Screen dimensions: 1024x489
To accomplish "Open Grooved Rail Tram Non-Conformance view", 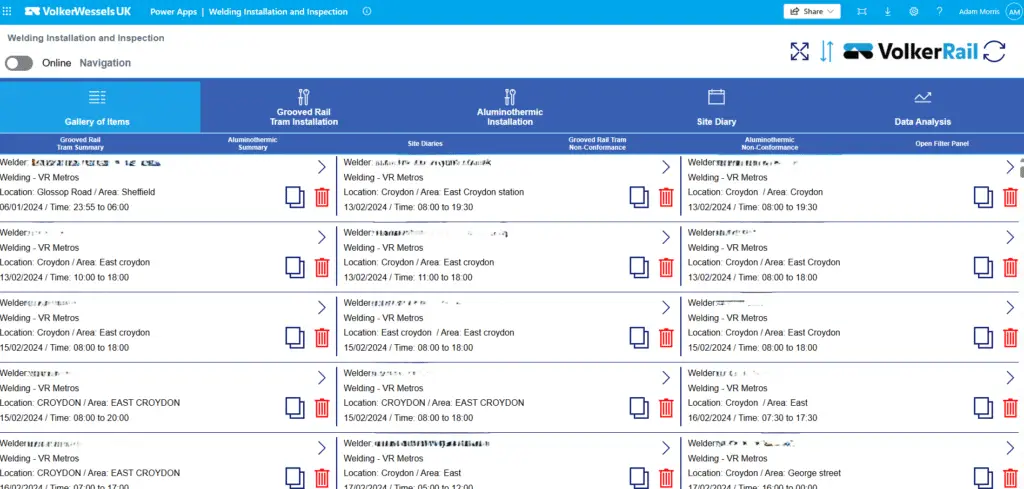I will coord(597,144).
